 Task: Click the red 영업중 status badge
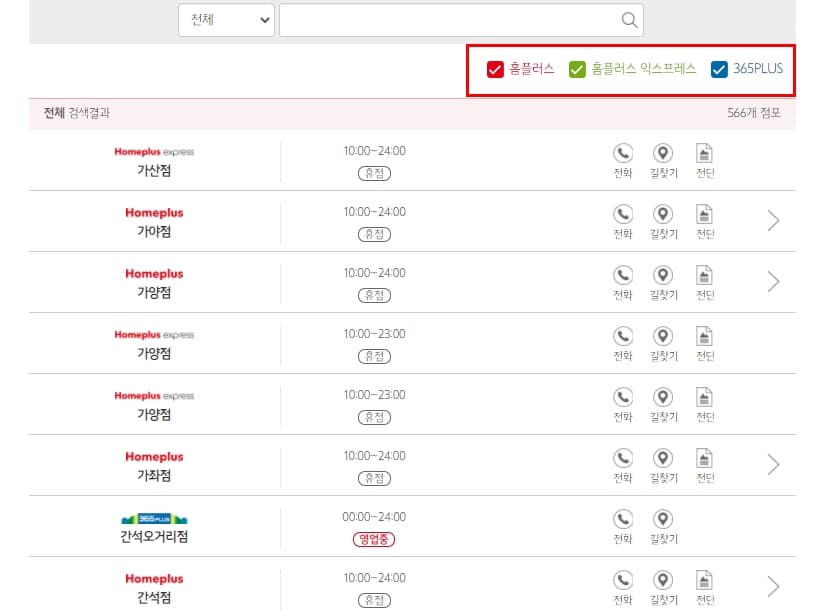374,539
